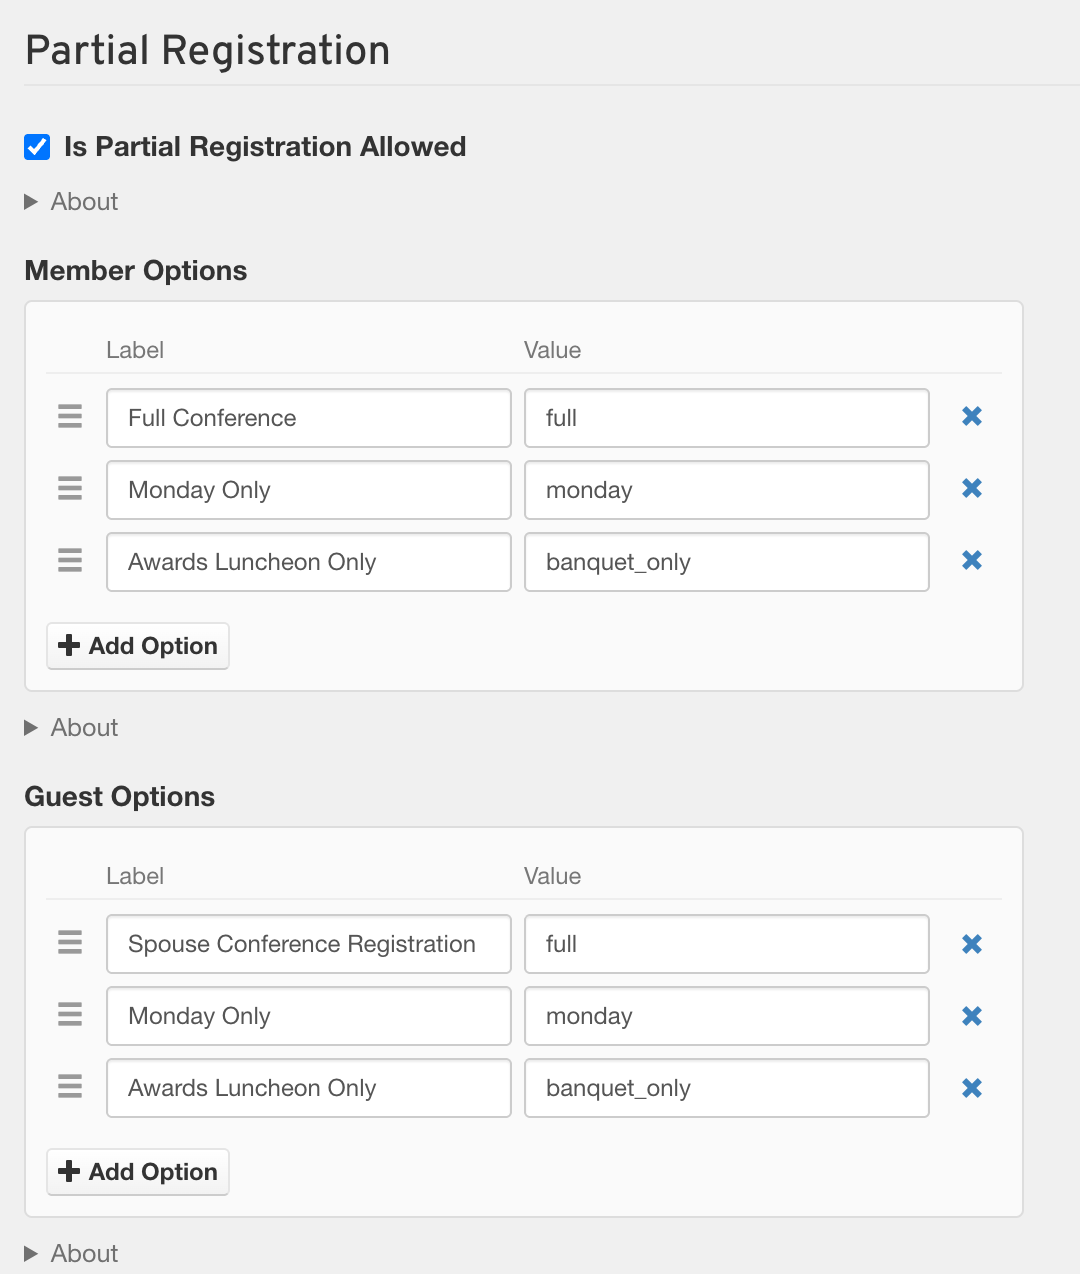Screen dimensions: 1080x1274
Task: Edit Guest Monday Only label field
Action: click(x=309, y=1016)
